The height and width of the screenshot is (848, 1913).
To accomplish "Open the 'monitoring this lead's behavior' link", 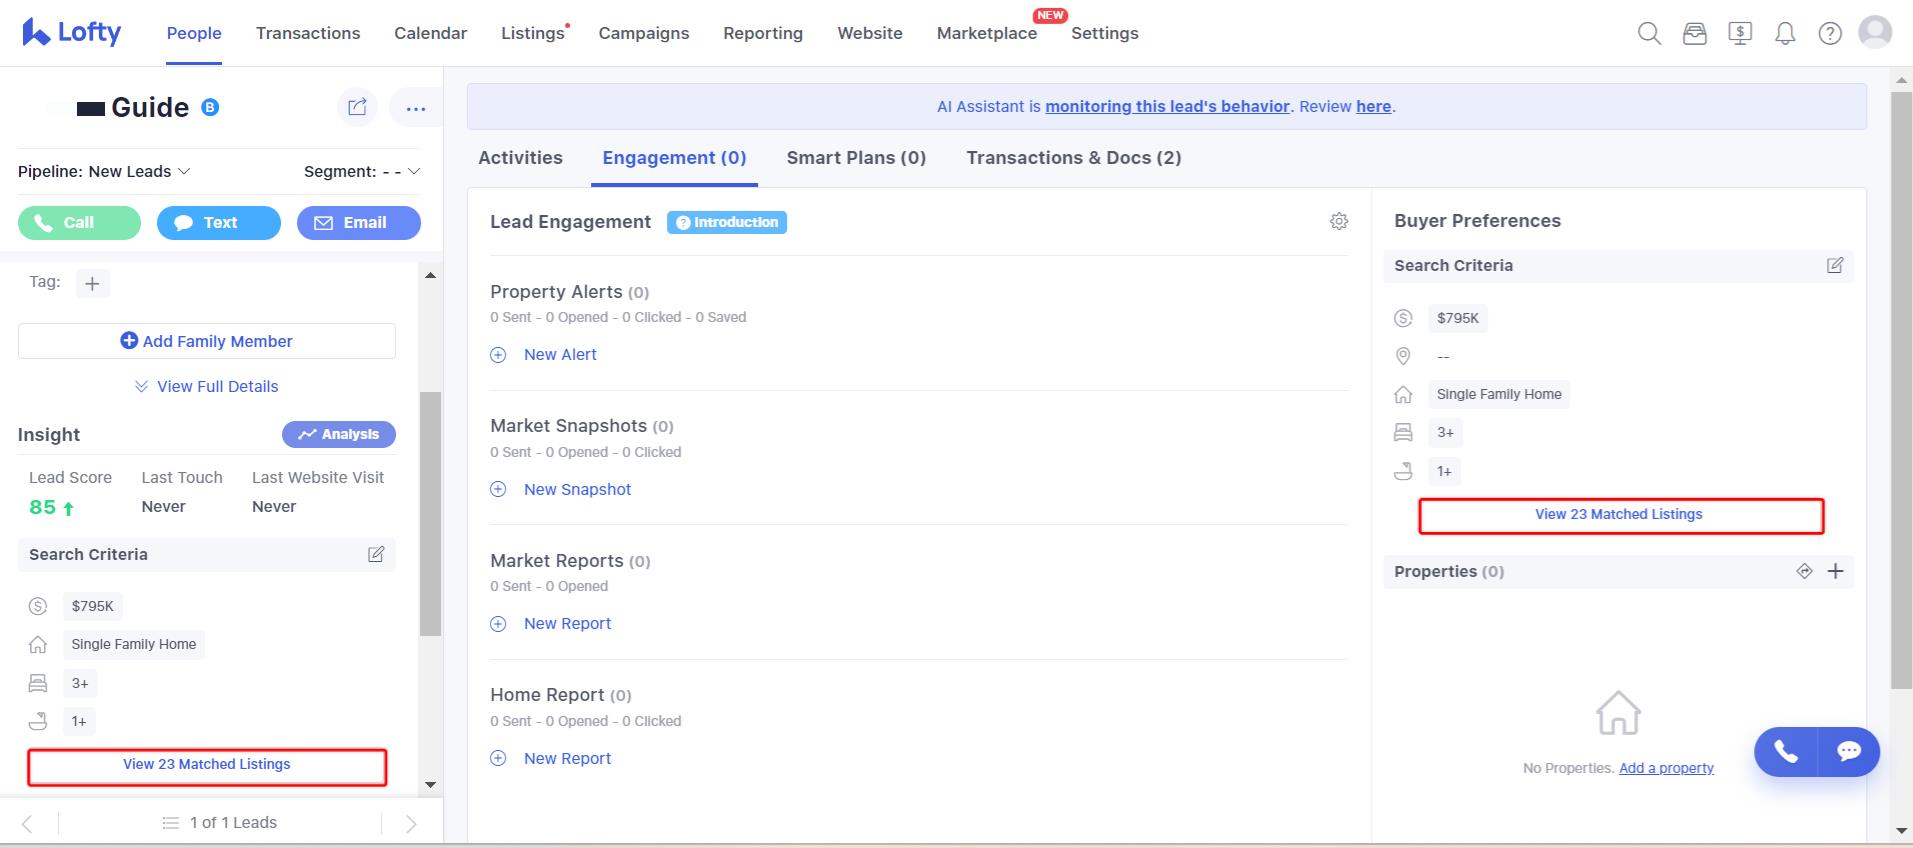I will [x=1167, y=106].
